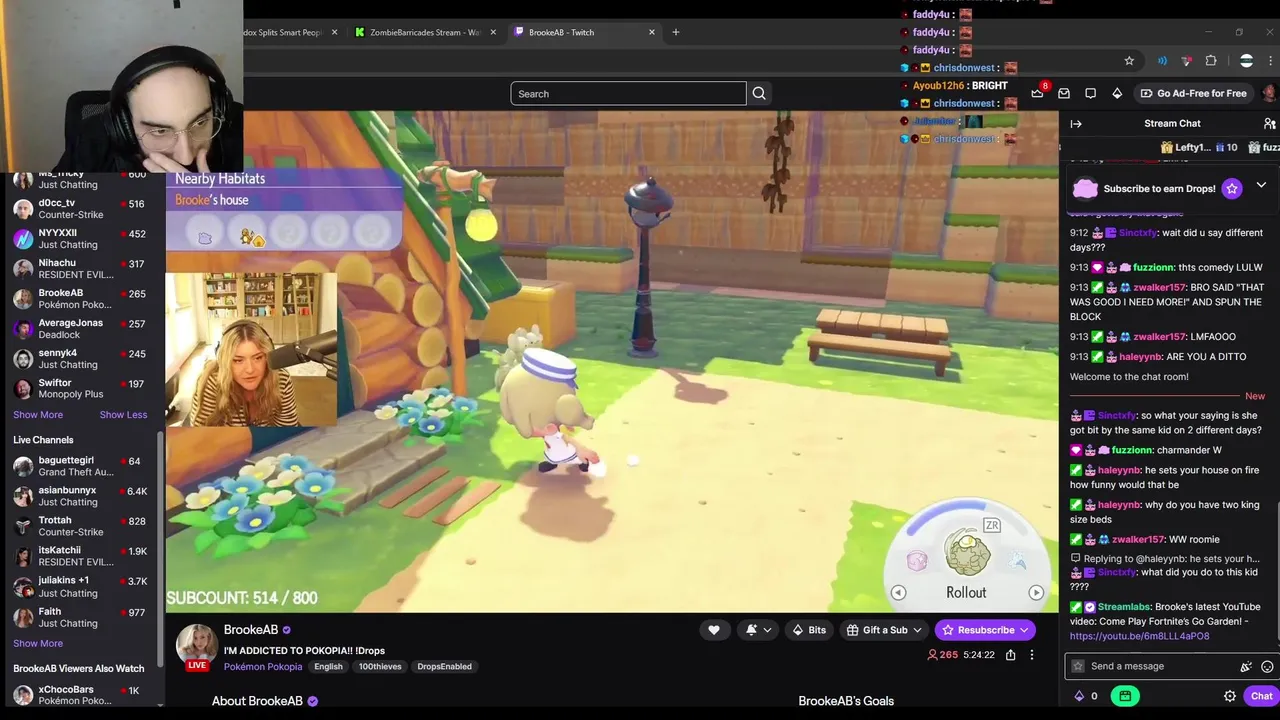
Task: Click Show Less in sidebar
Action: pyautogui.click(x=123, y=415)
